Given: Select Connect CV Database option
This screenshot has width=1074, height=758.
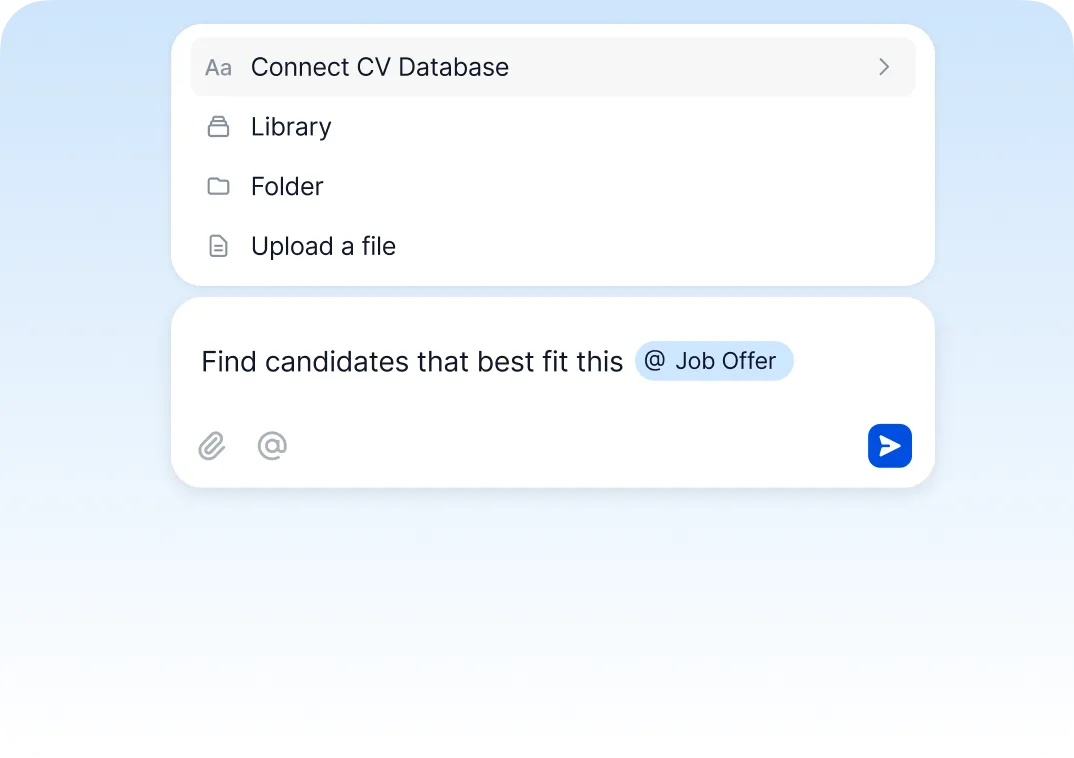Looking at the screenshot, I should tap(380, 67).
